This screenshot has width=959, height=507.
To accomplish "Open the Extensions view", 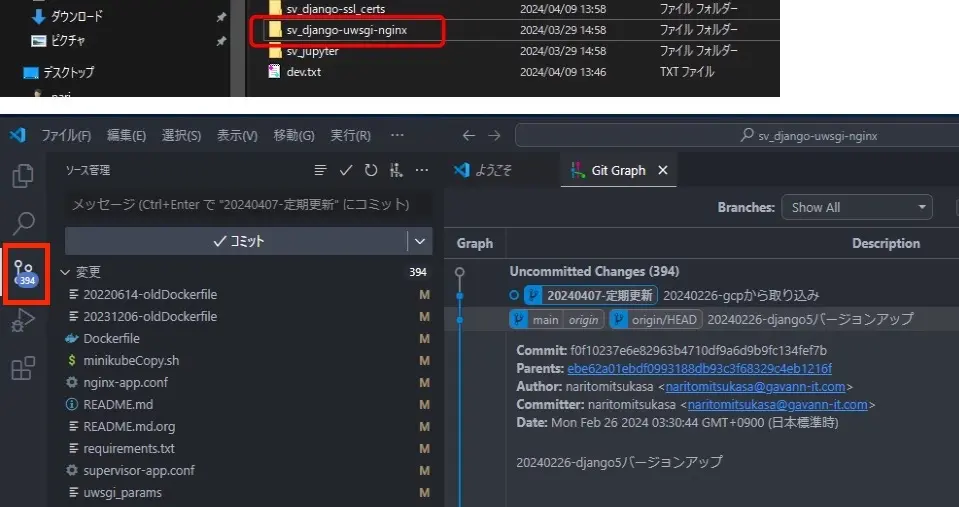I will pyautogui.click(x=23, y=368).
